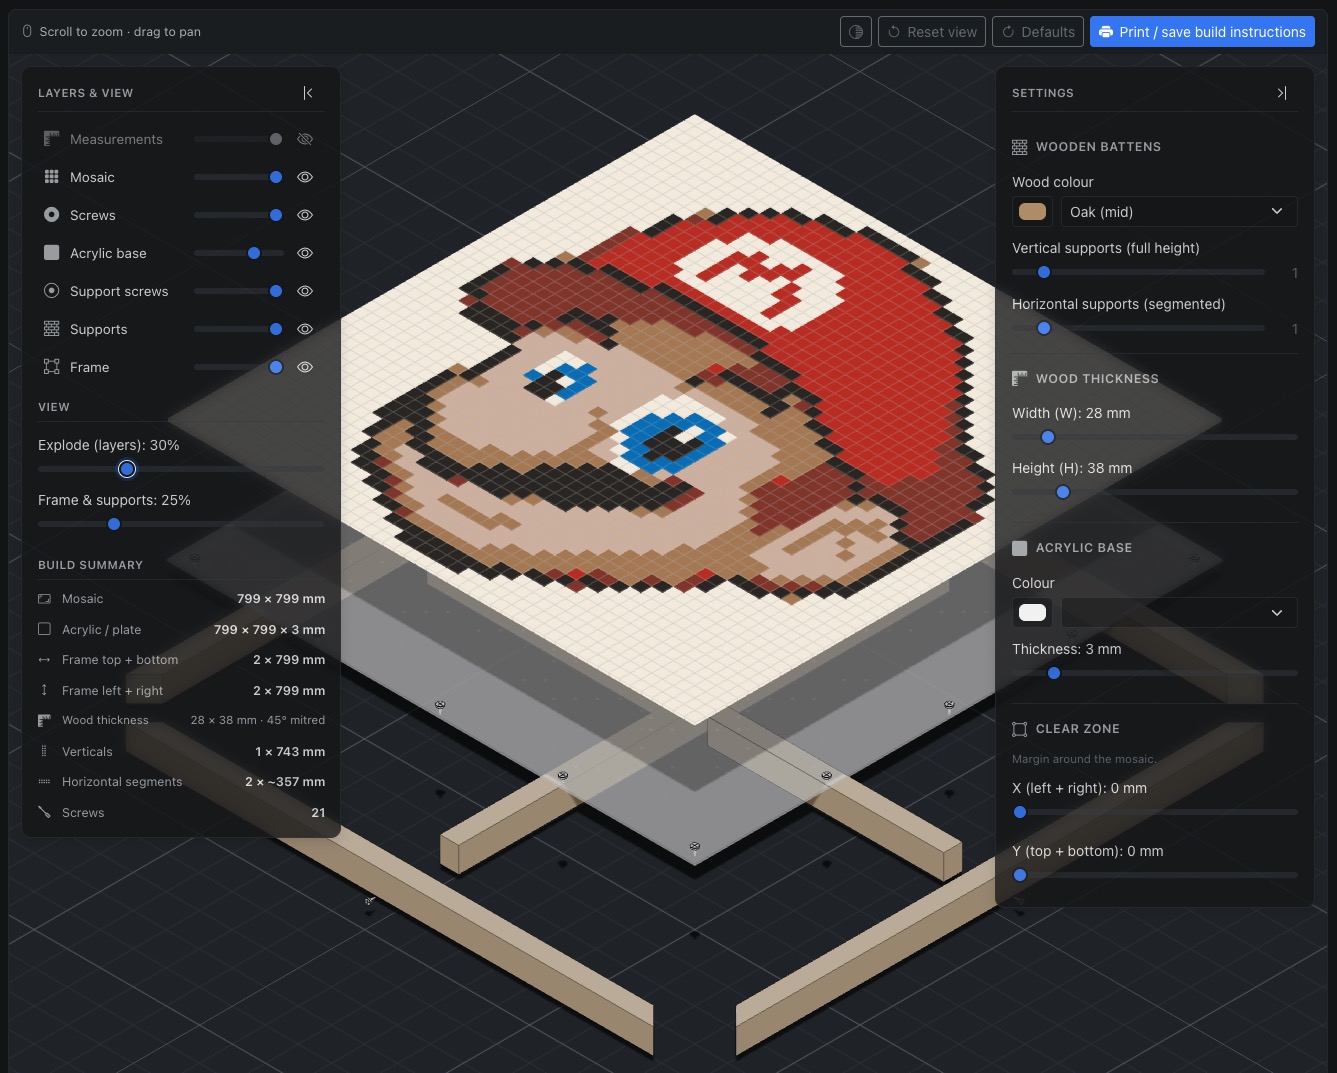Show the hidden Measurements layer
Image resolution: width=1337 pixels, height=1073 pixels.
[x=305, y=139]
